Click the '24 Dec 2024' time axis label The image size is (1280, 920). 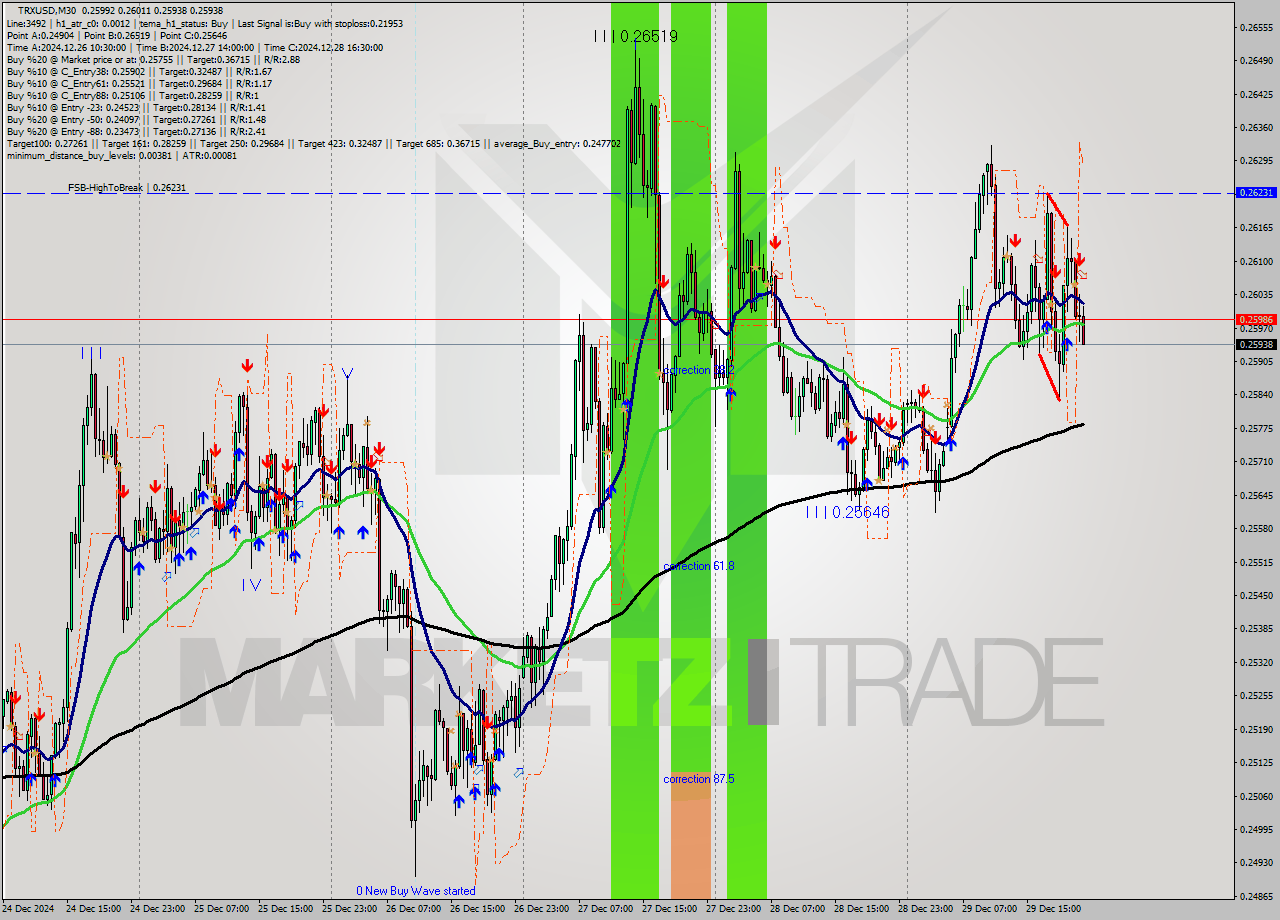(x=28, y=909)
